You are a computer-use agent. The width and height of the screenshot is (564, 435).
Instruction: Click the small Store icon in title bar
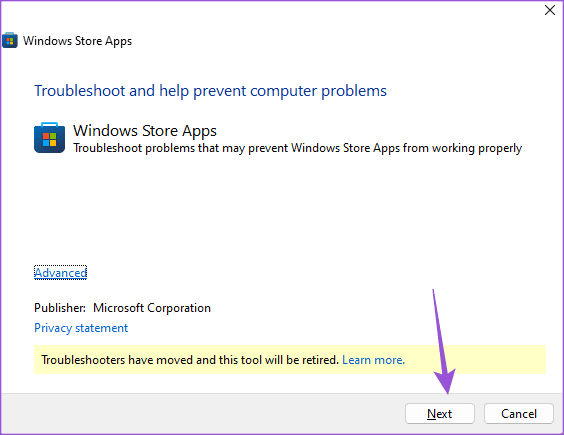pos(10,40)
